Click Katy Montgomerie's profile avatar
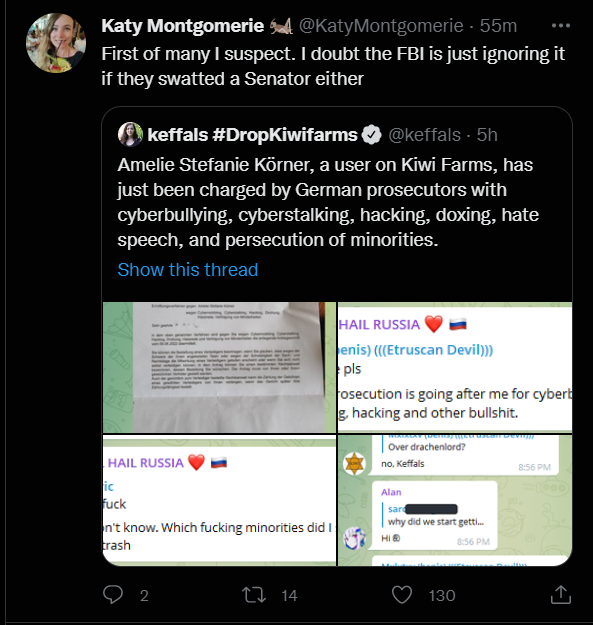The height and width of the screenshot is (625, 593). pyautogui.click(x=56, y=43)
